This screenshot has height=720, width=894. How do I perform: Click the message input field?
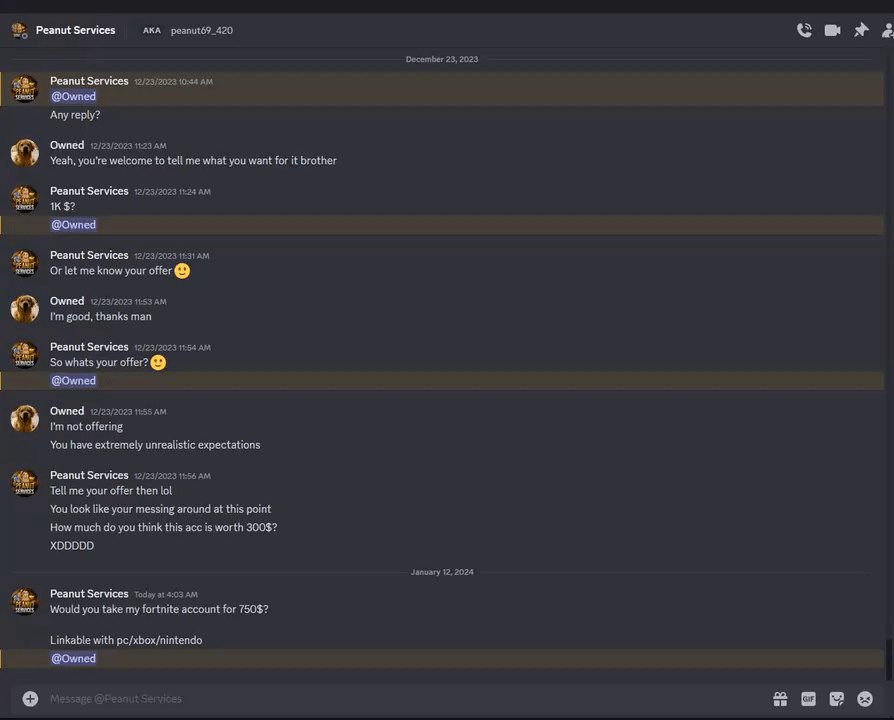coord(399,699)
